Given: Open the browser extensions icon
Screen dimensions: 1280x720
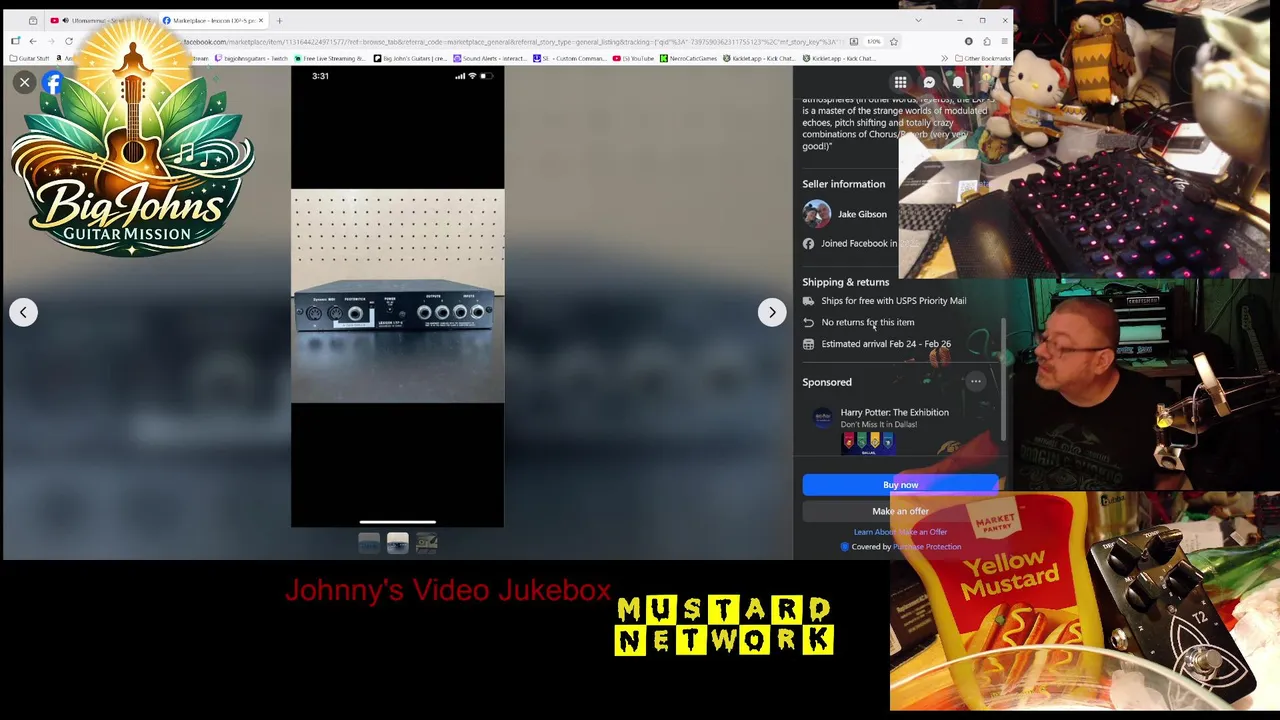Looking at the screenshot, I should tap(986, 42).
